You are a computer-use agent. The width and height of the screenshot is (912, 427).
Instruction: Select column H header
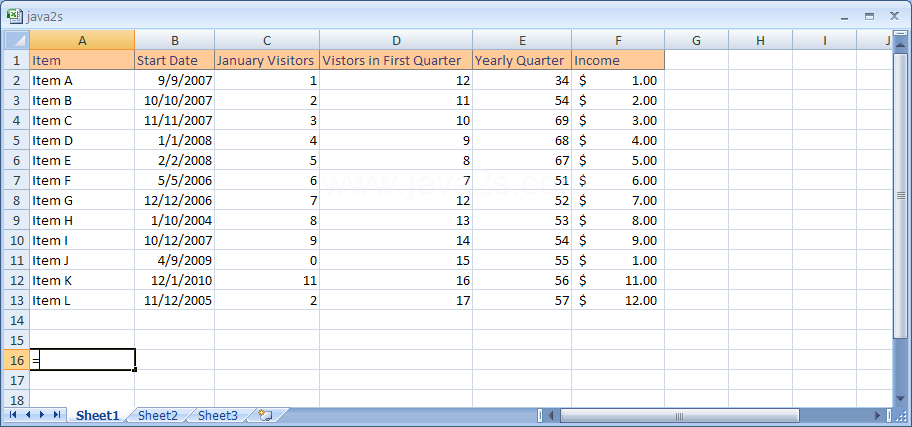[x=760, y=41]
